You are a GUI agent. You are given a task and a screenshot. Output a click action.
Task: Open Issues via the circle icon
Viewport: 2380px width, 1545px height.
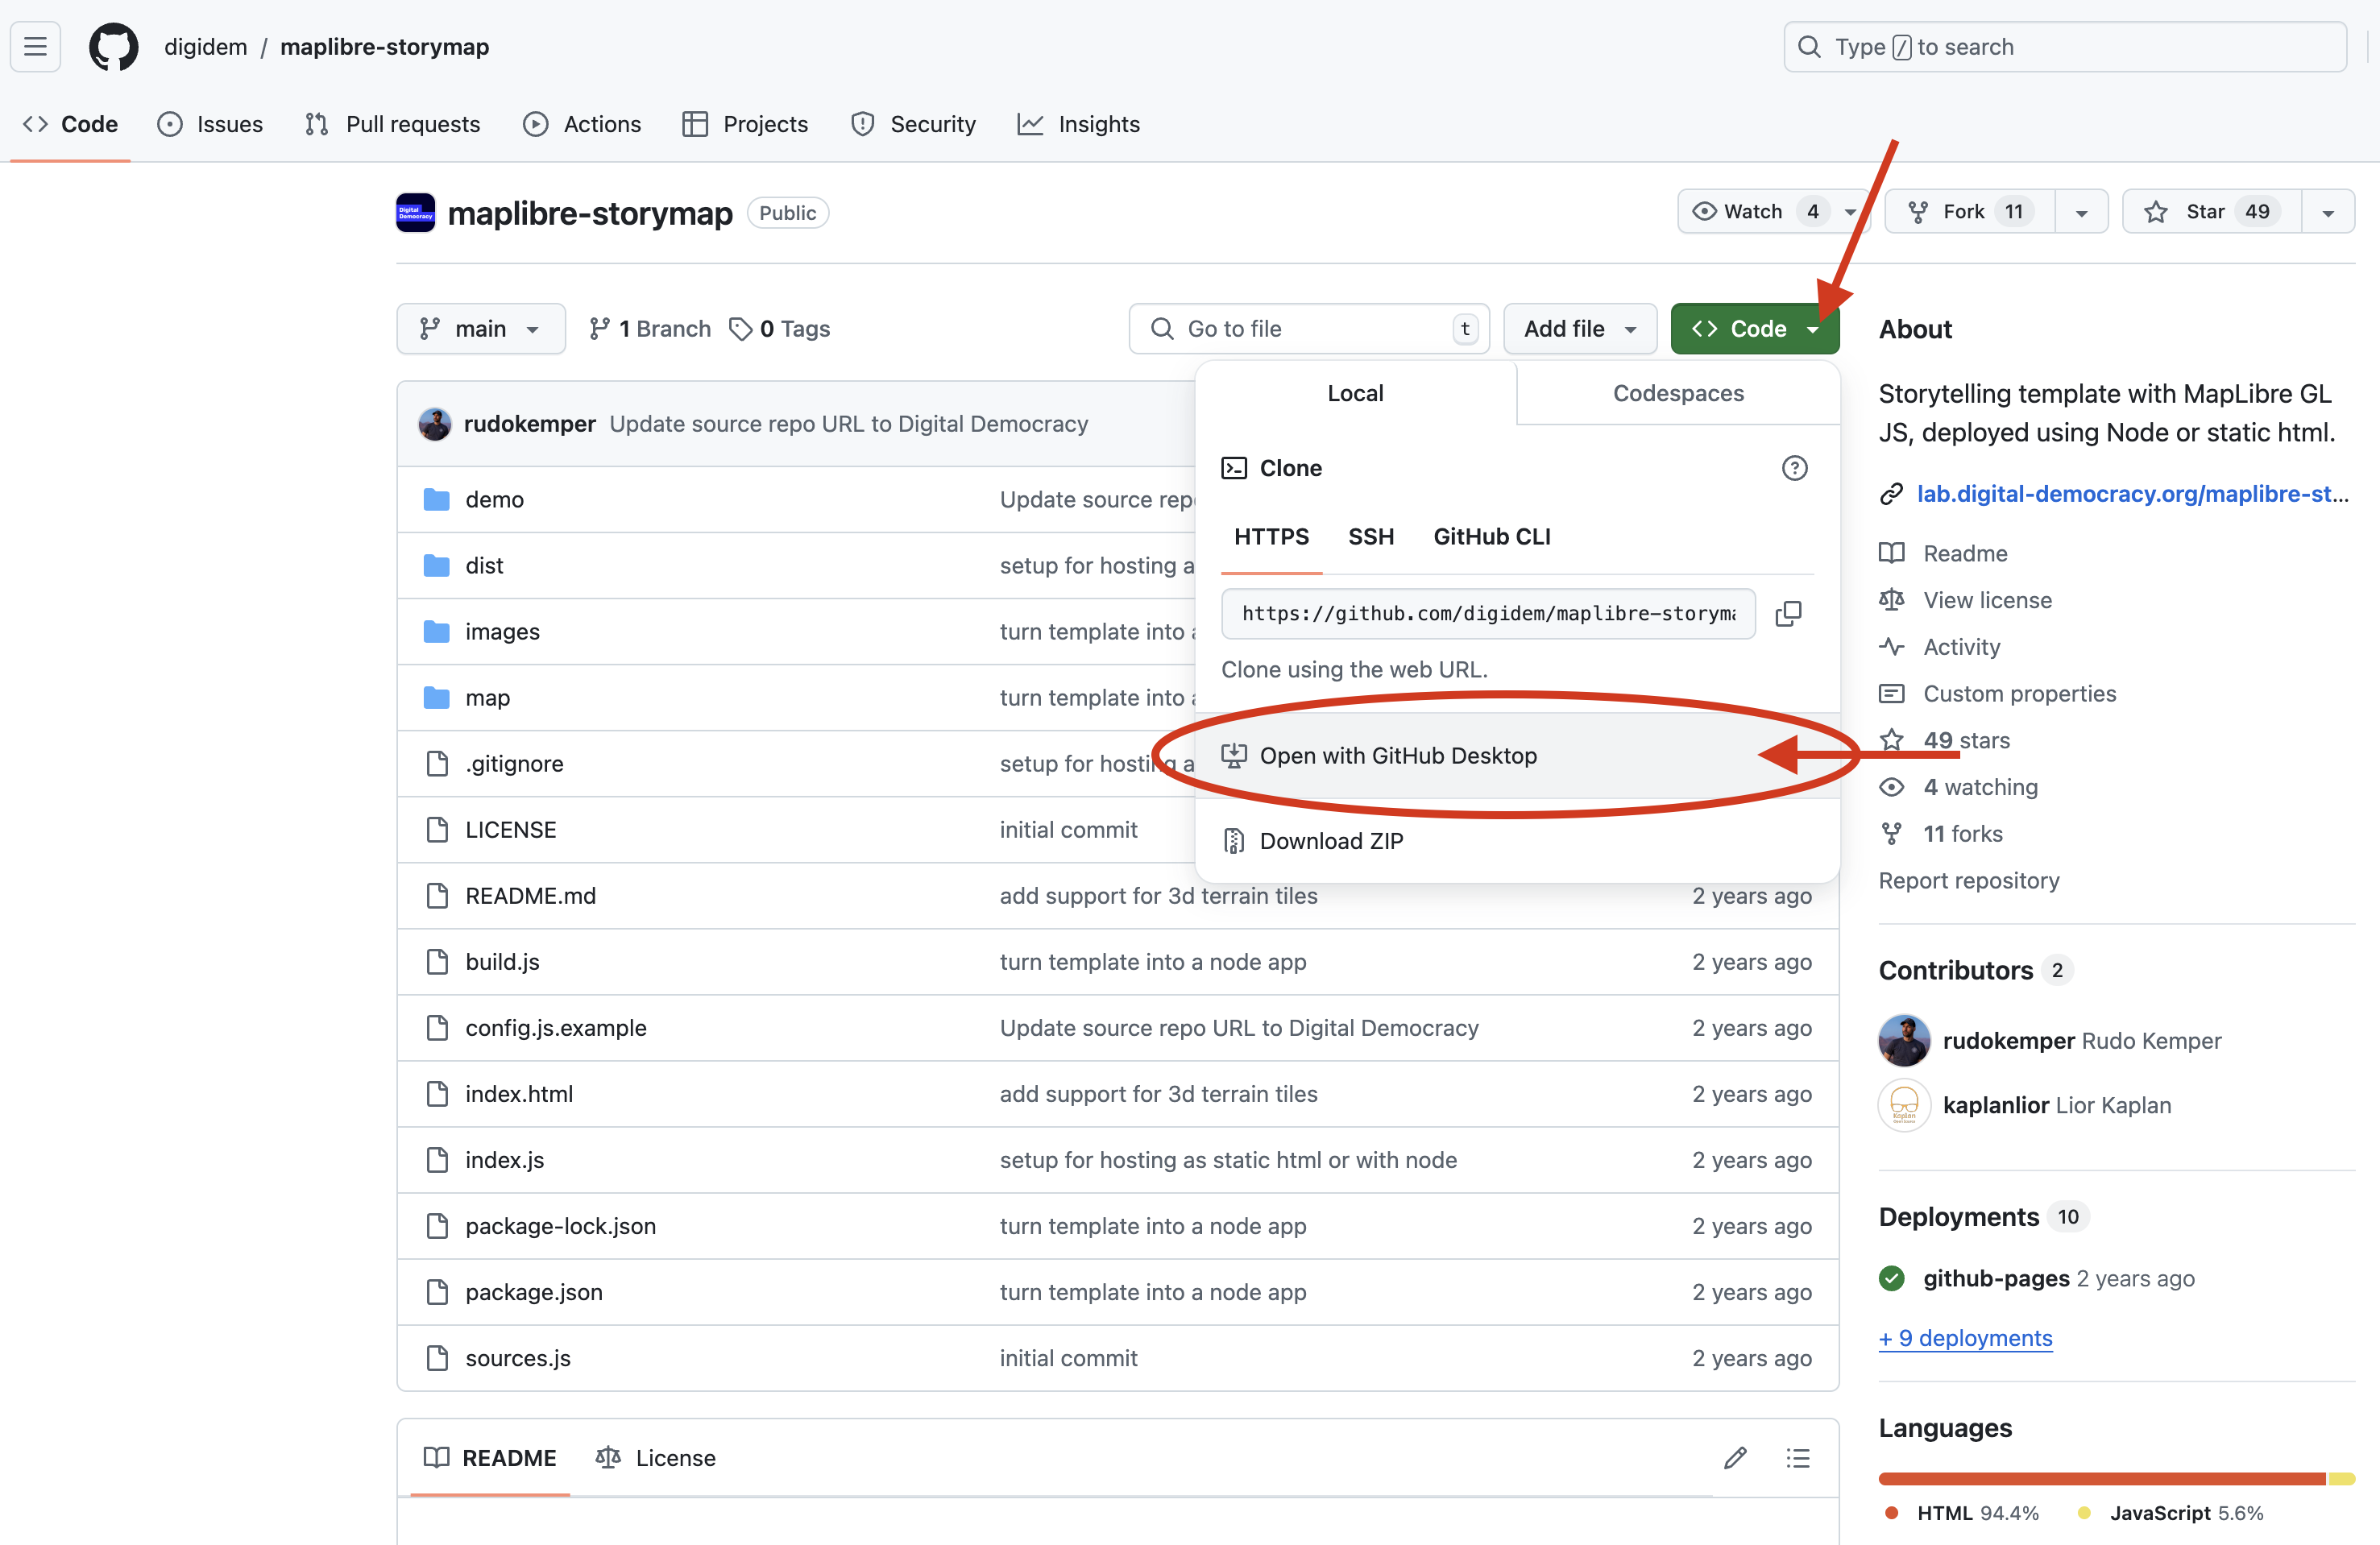pos(170,124)
